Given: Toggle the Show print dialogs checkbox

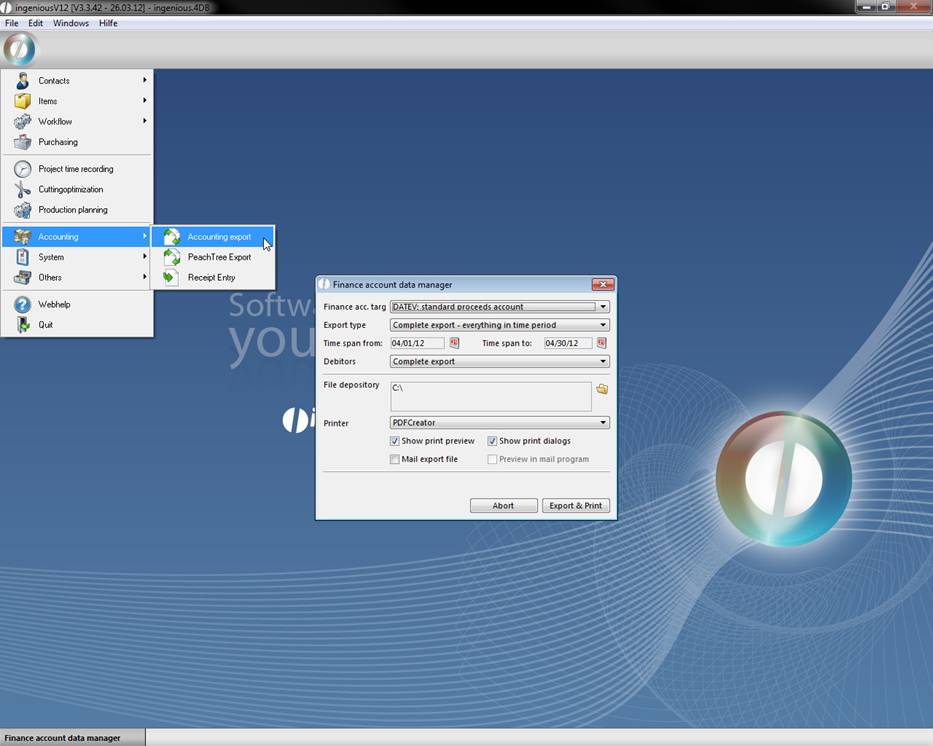Looking at the screenshot, I should click(493, 441).
